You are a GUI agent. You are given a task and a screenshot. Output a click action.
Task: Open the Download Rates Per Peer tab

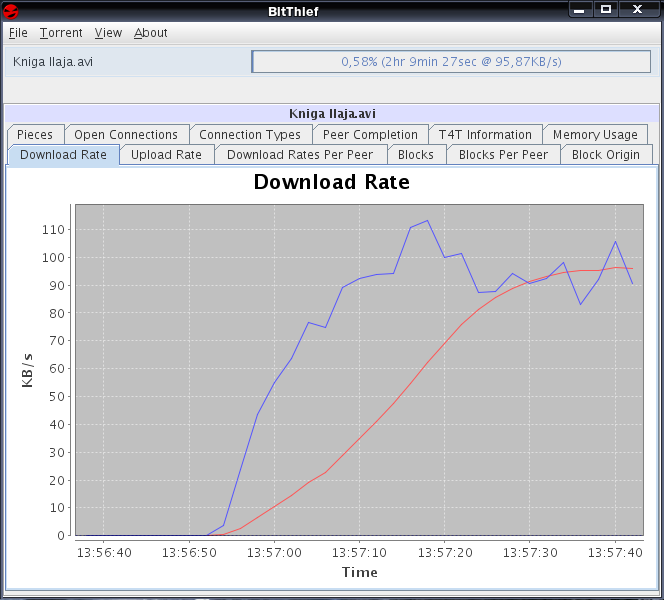300,155
